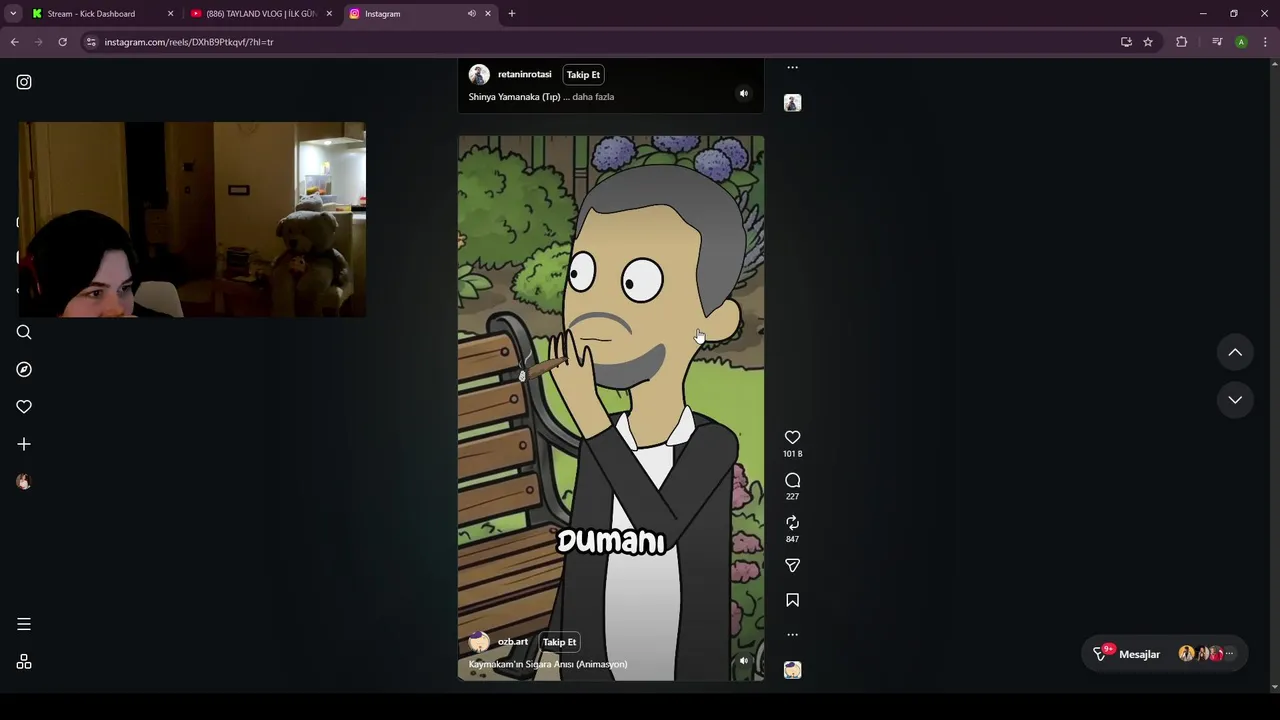Viewport: 1280px width, 720px height.
Task: Open ozb.art profile name link
Action: [x=513, y=642]
